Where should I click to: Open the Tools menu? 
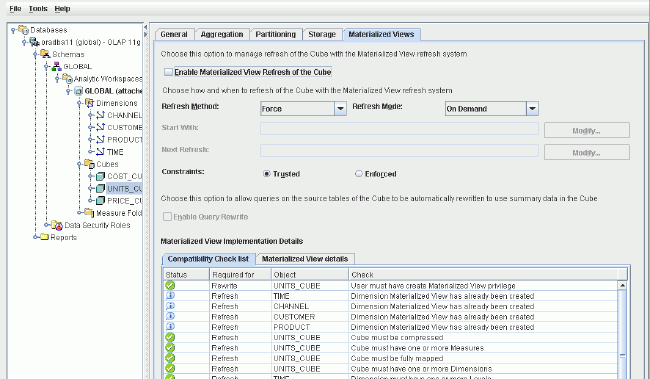pyautogui.click(x=38, y=9)
